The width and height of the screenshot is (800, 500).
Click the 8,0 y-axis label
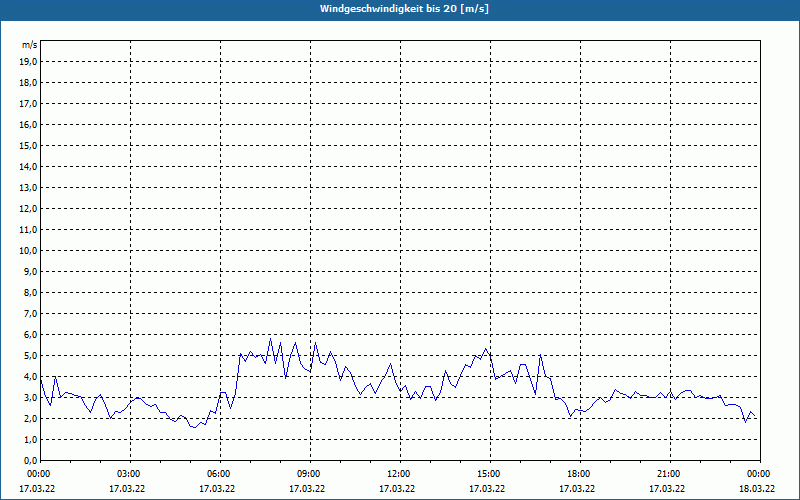point(31,292)
